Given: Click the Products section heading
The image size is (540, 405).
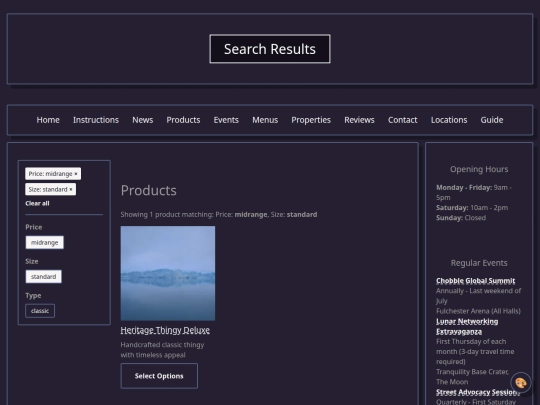Looking at the screenshot, I should click(x=148, y=190).
